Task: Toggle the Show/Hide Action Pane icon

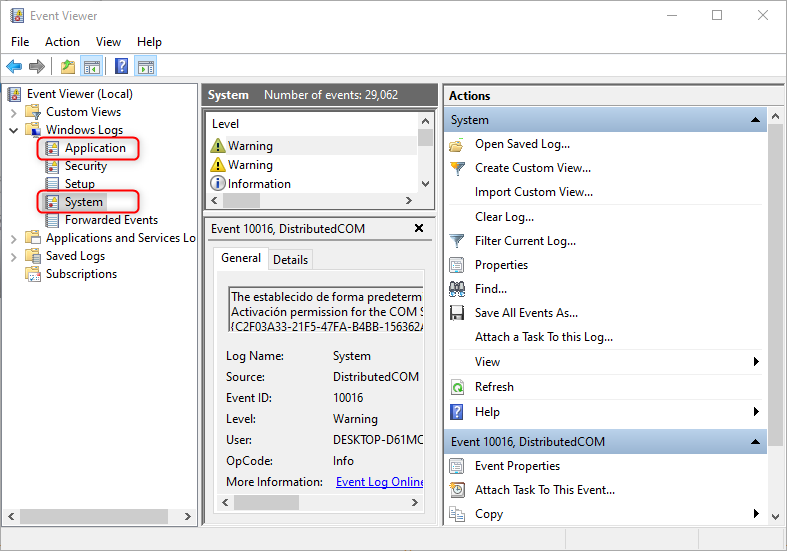Action: (x=146, y=67)
